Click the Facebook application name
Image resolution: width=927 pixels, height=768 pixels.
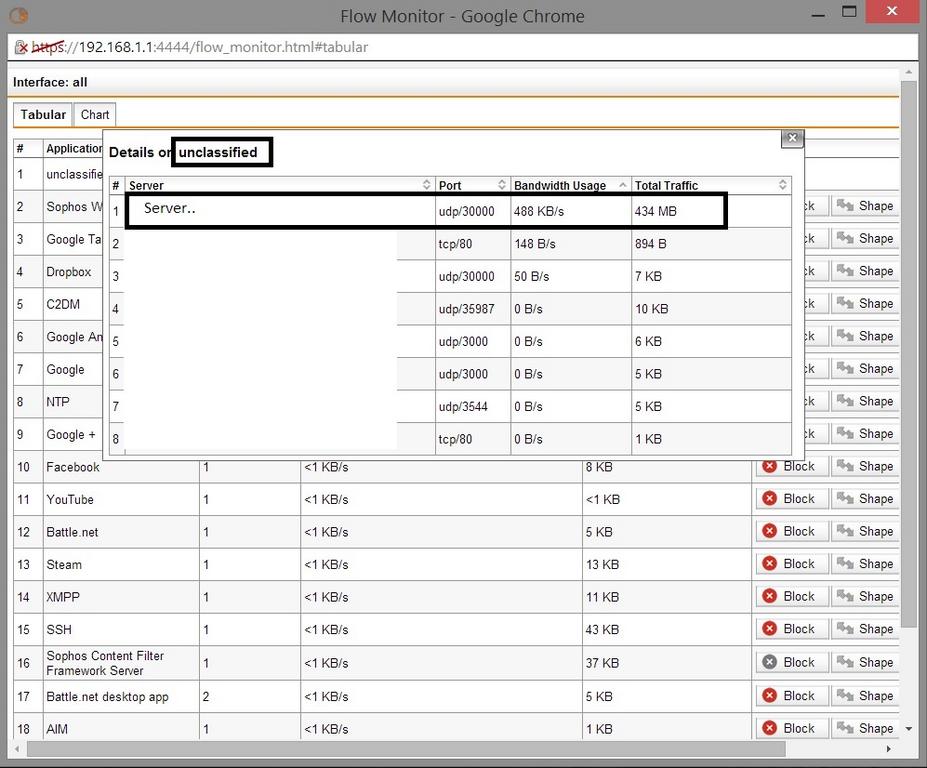tap(73, 467)
